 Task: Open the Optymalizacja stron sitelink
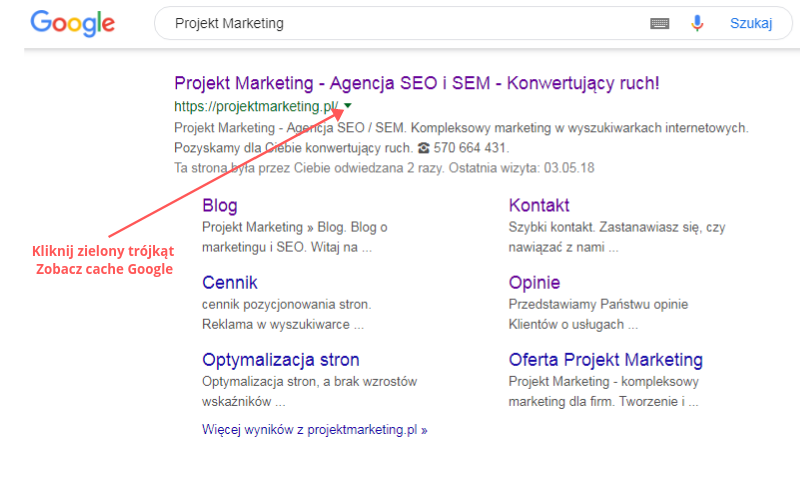click(x=281, y=360)
